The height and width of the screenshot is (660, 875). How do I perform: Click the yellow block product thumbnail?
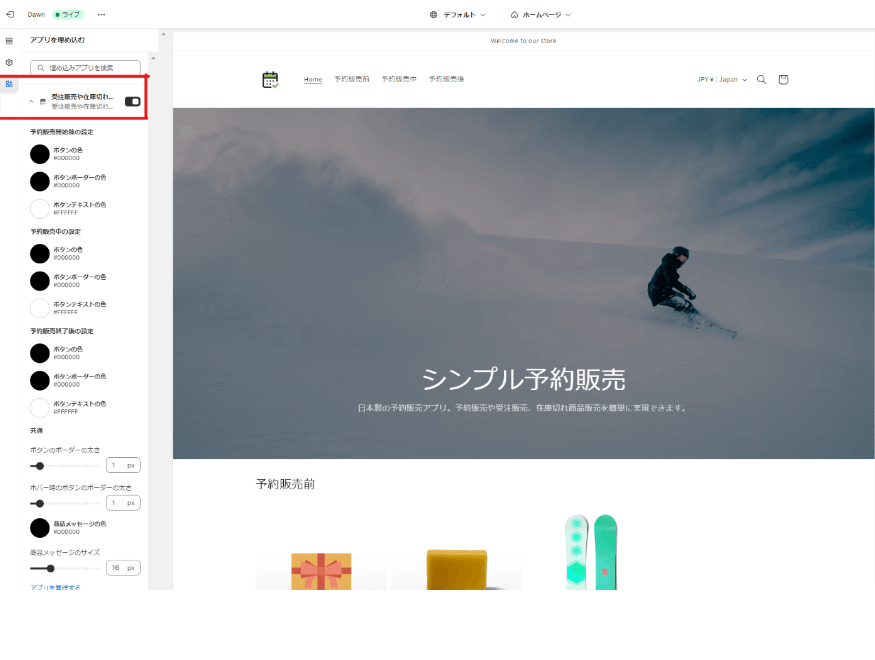click(x=456, y=569)
